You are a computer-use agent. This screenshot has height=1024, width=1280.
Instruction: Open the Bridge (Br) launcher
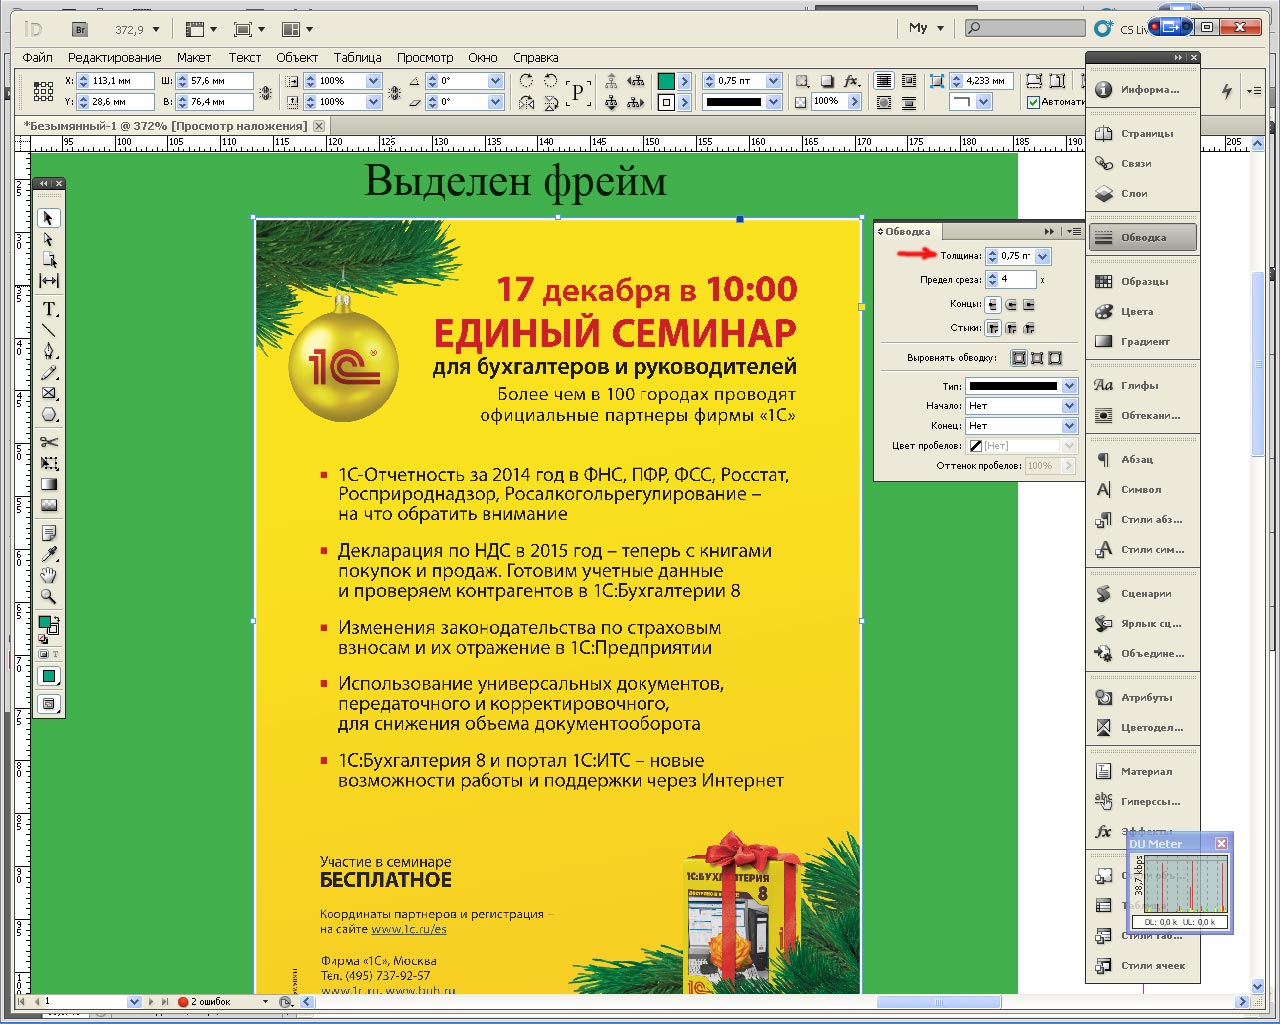click(x=81, y=29)
